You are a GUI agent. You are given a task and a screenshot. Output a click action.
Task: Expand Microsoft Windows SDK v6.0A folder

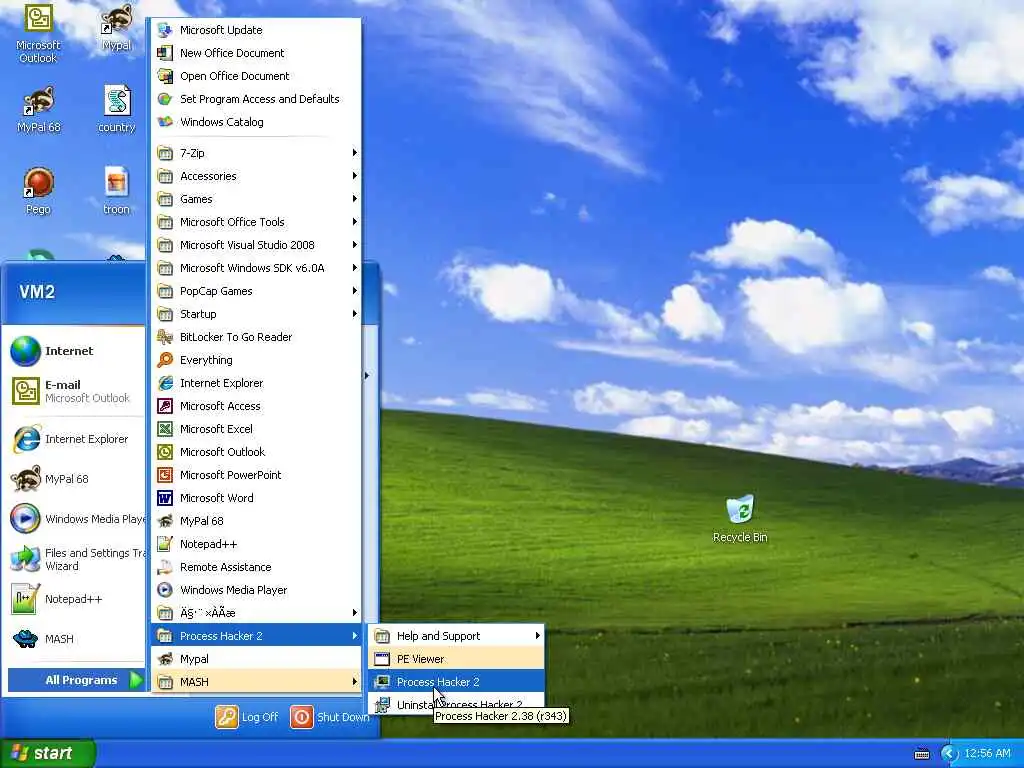[256, 268]
